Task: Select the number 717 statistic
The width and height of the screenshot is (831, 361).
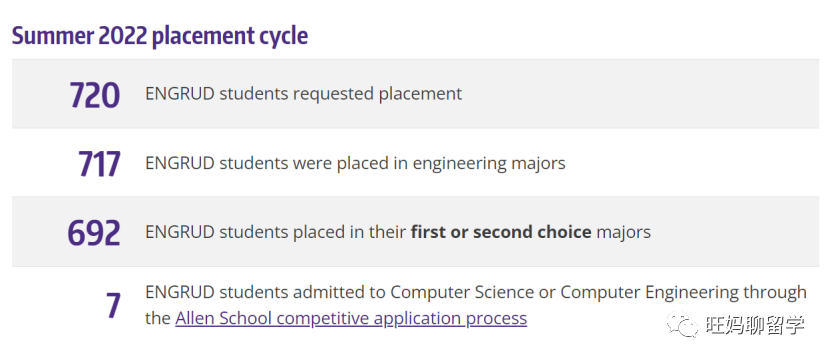Action: [99, 164]
